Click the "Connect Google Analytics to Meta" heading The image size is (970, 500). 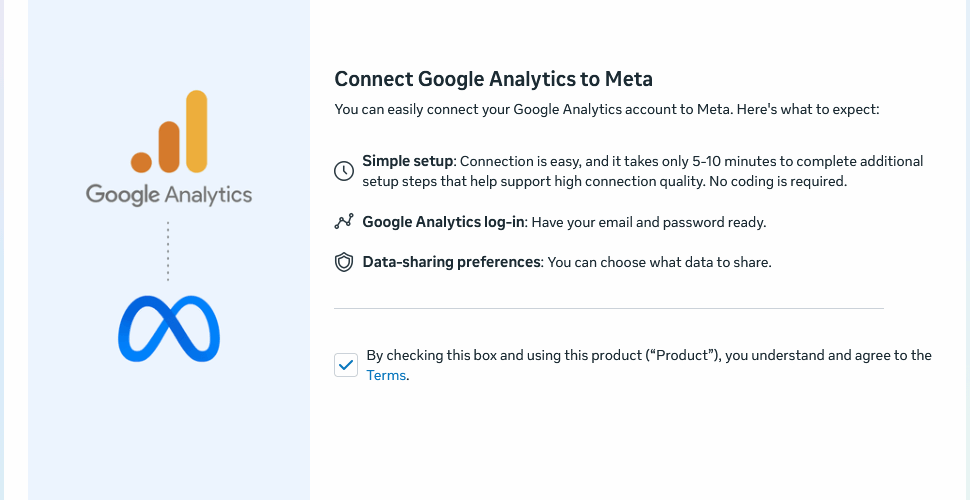(493, 79)
